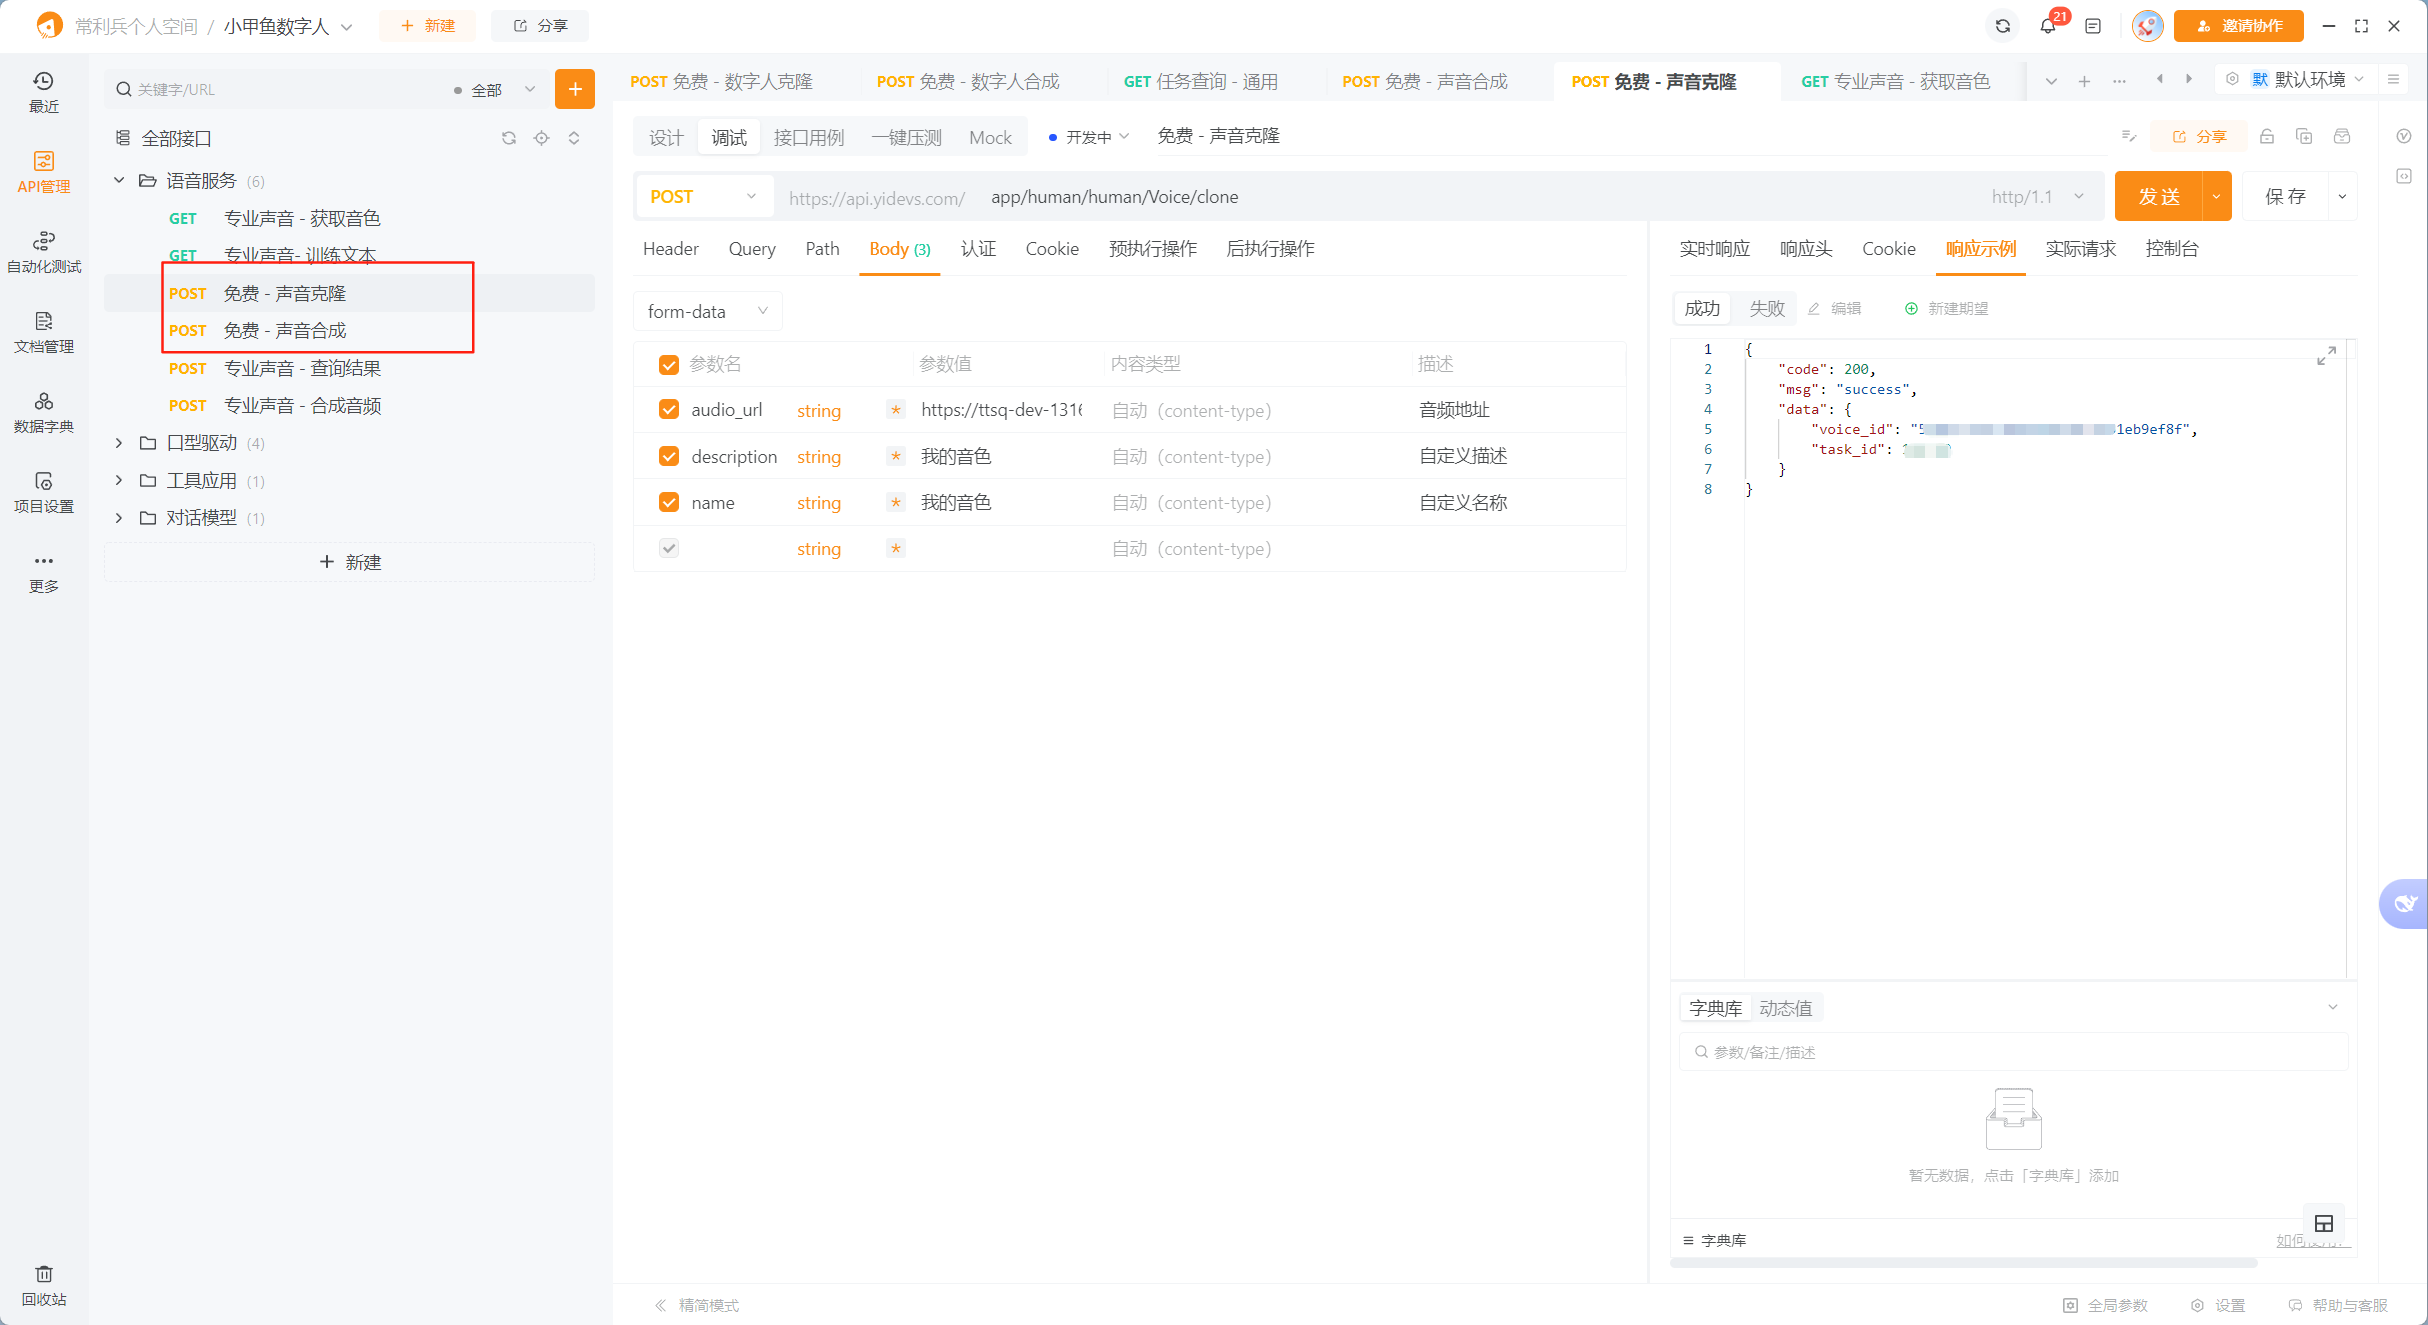Locate the current interface in the tree
The width and height of the screenshot is (2428, 1325).
coord(541,138)
